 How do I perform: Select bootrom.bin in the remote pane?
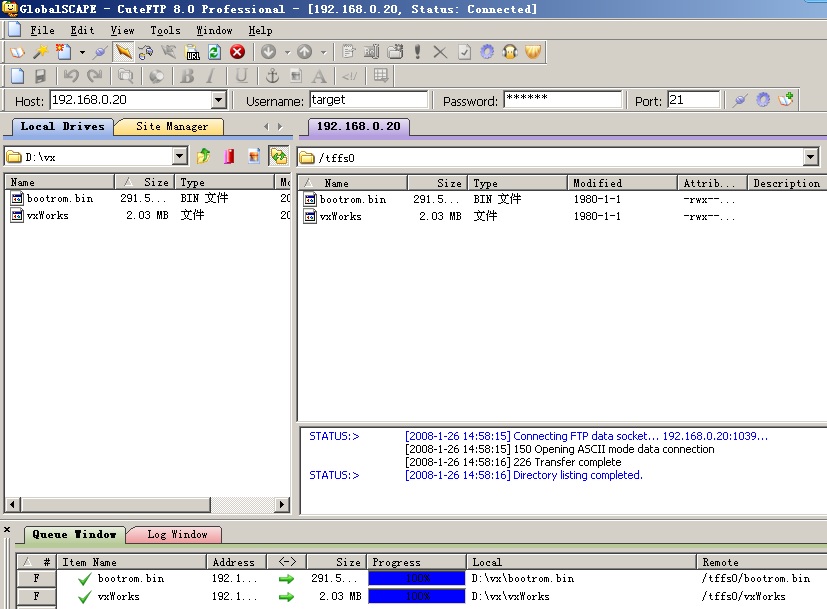353,199
